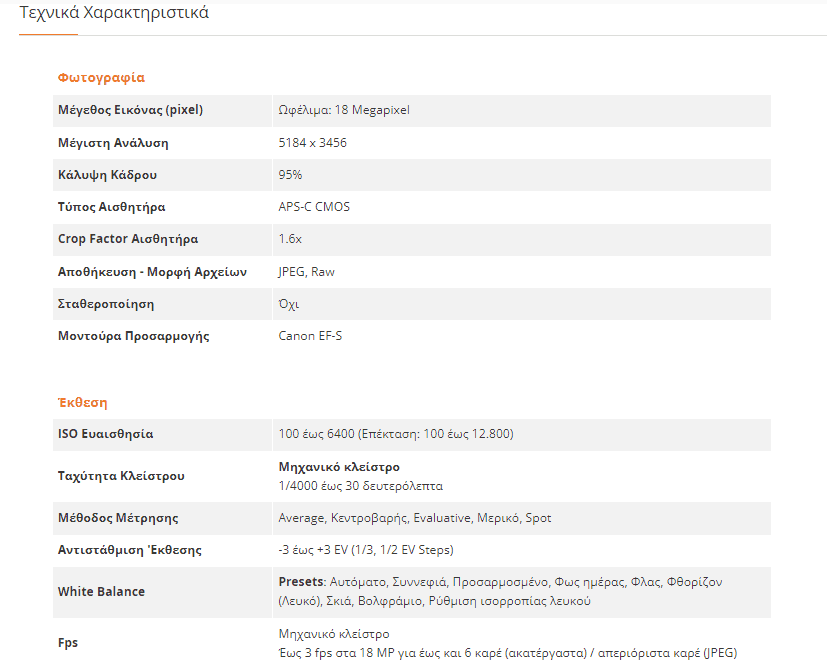
Task: Select the Κάλυψη Κάδρου label
Action: coord(107,175)
